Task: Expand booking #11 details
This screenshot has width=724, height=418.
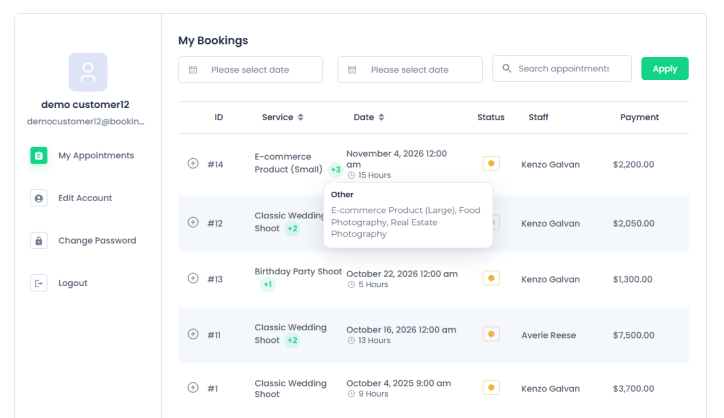Action: click(193, 334)
